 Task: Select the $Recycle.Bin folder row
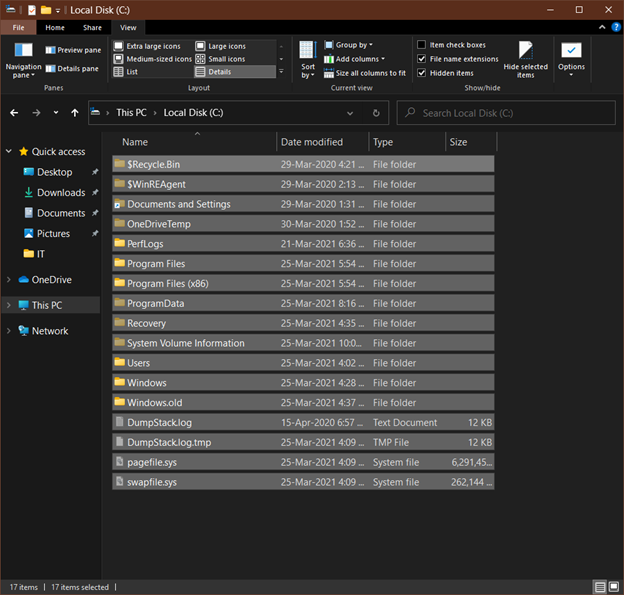pyautogui.click(x=303, y=164)
